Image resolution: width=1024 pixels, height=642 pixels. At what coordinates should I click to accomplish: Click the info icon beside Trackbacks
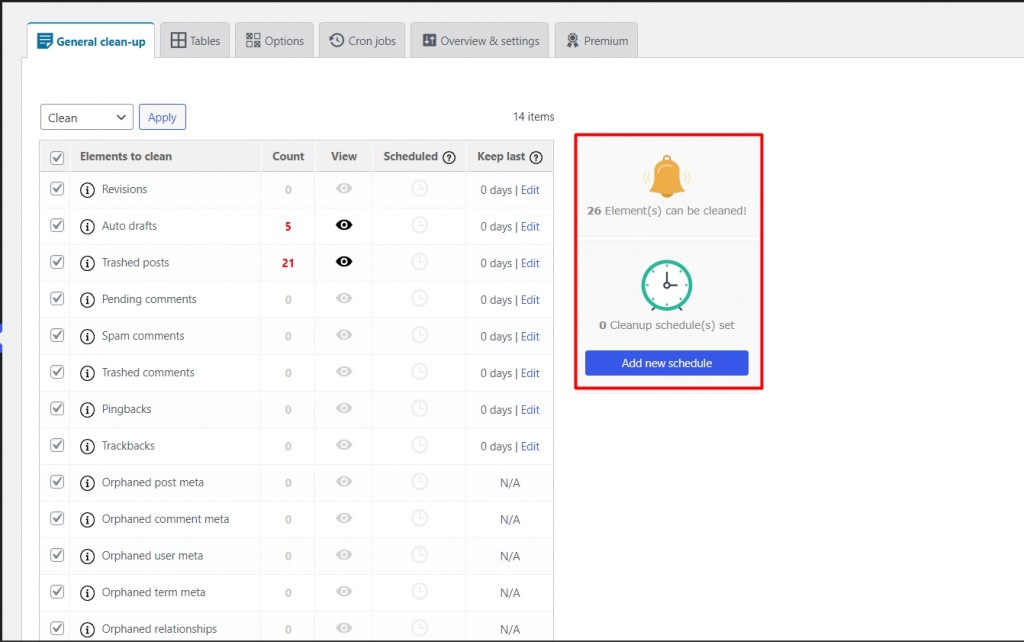point(87,446)
